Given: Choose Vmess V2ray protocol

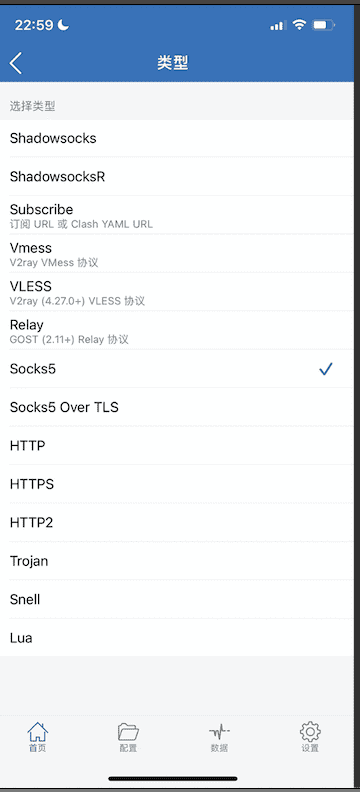Looking at the screenshot, I should pos(177,254).
